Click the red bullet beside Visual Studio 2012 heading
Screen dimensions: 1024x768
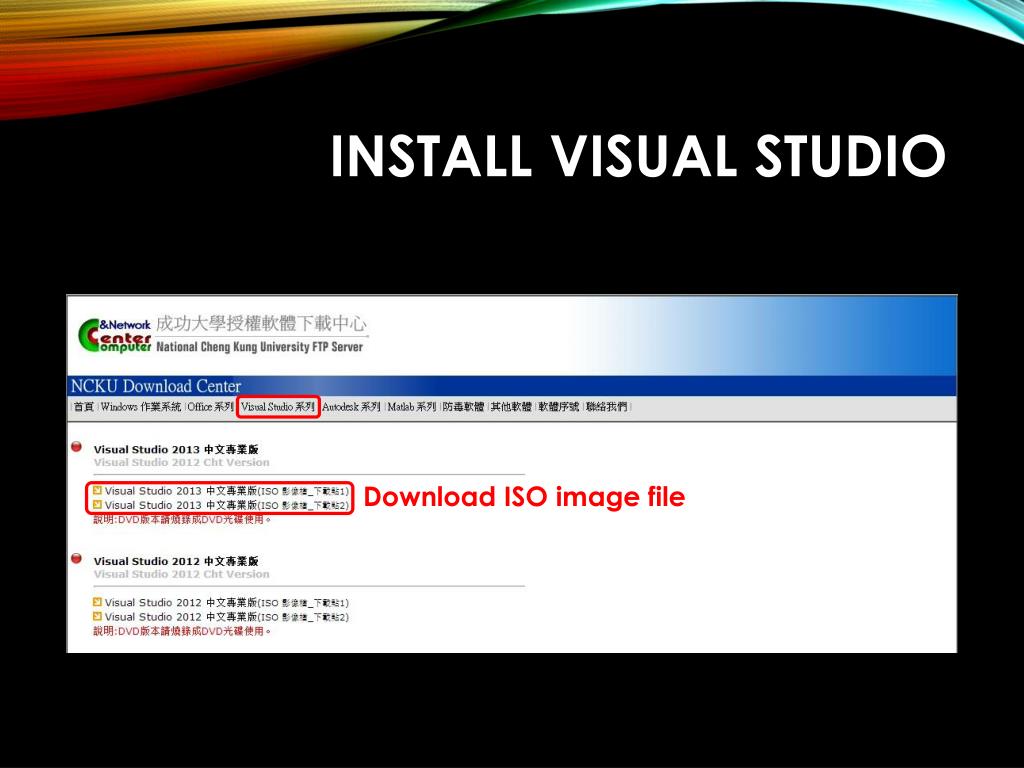(76, 559)
